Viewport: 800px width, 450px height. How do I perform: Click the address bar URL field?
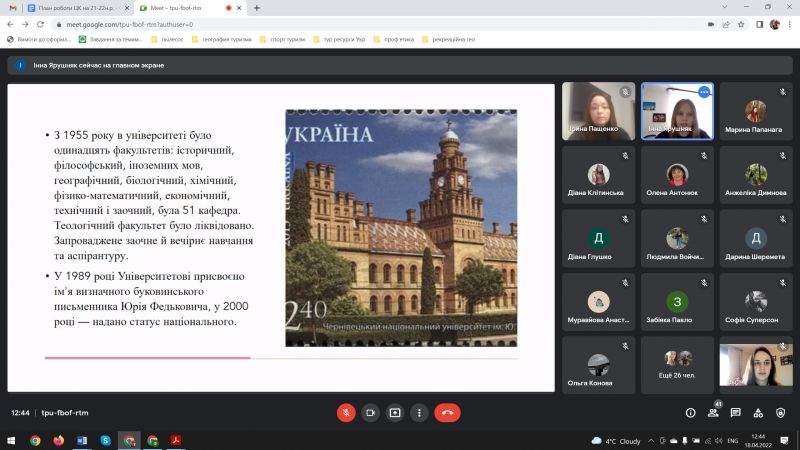click(378, 24)
